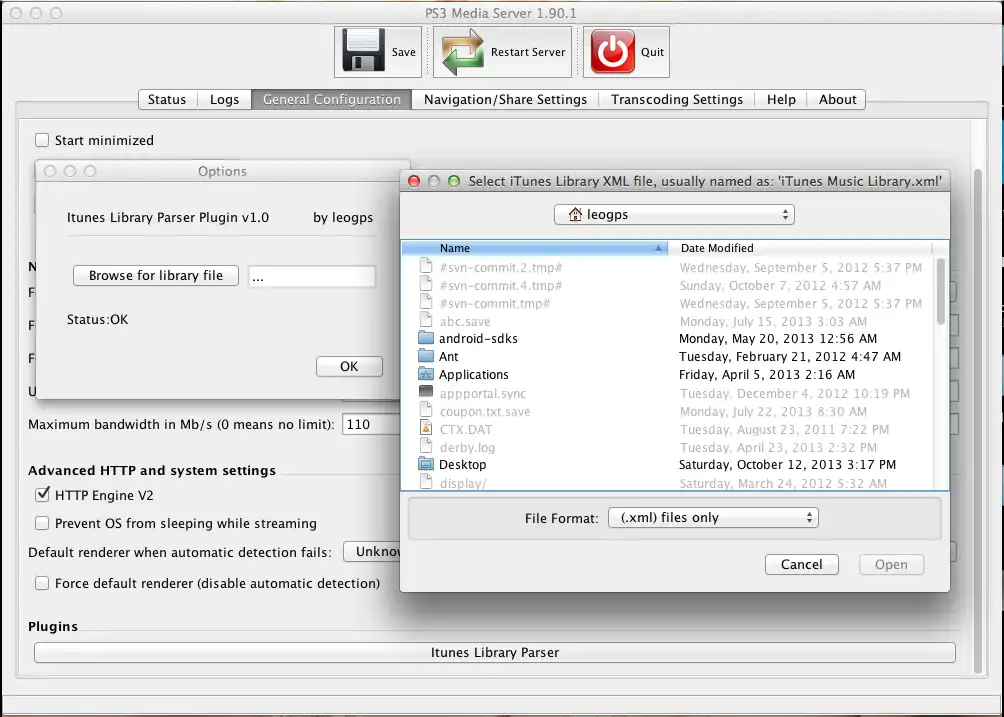Click the coupon.txt.save file icon
Screen dimensions: 1004x717
pos(426,410)
